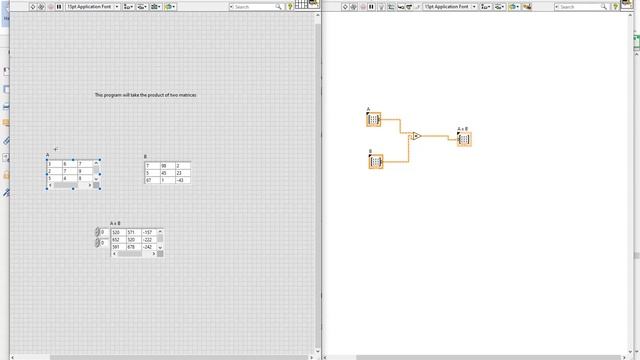
Task: Click A x B horizontal scroll right arrow
Action: 154,254
